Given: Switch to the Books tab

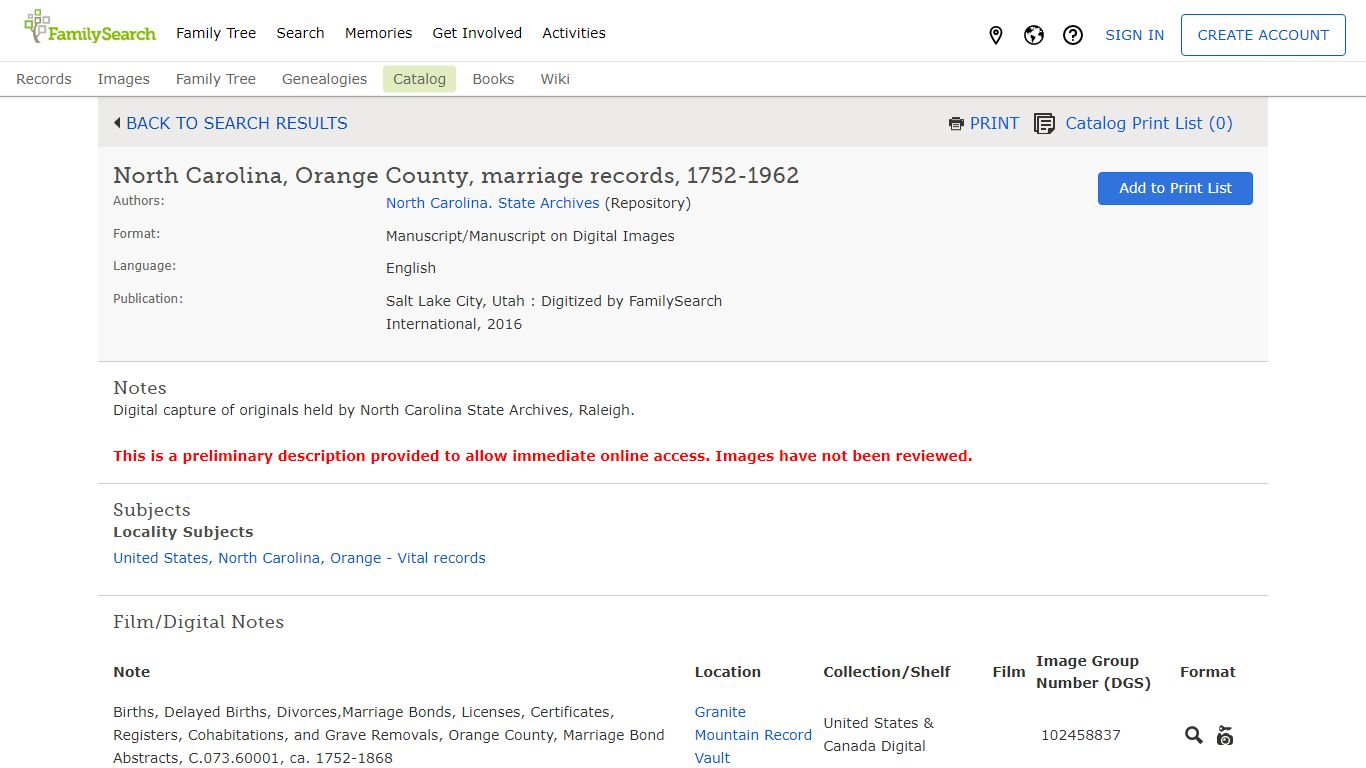Looking at the screenshot, I should coord(493,79).
